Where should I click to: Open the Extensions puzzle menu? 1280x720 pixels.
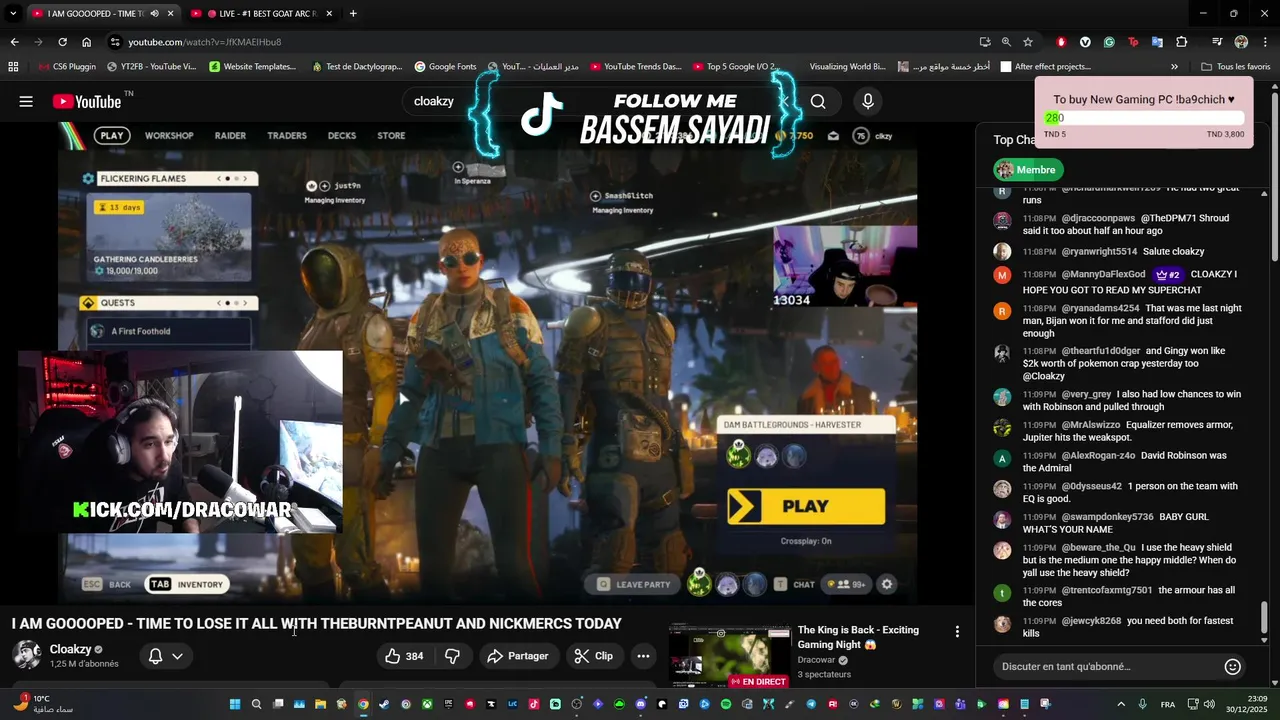tap(1182, 42)
